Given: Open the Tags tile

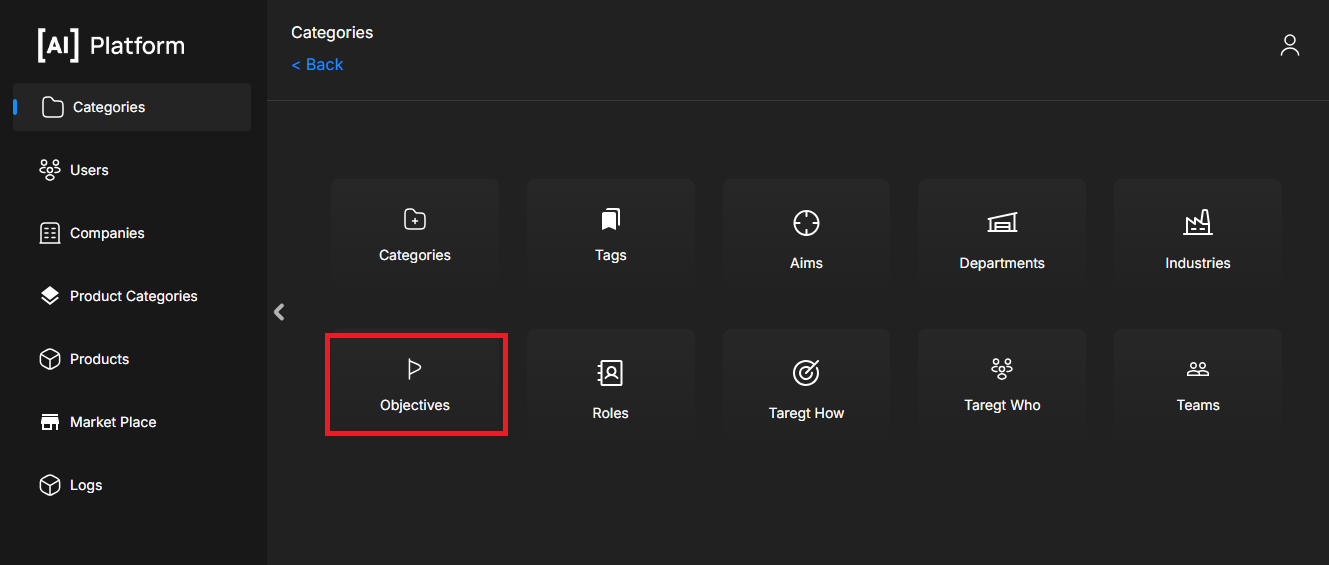Looking at the screenshot, I should point(610,236).
